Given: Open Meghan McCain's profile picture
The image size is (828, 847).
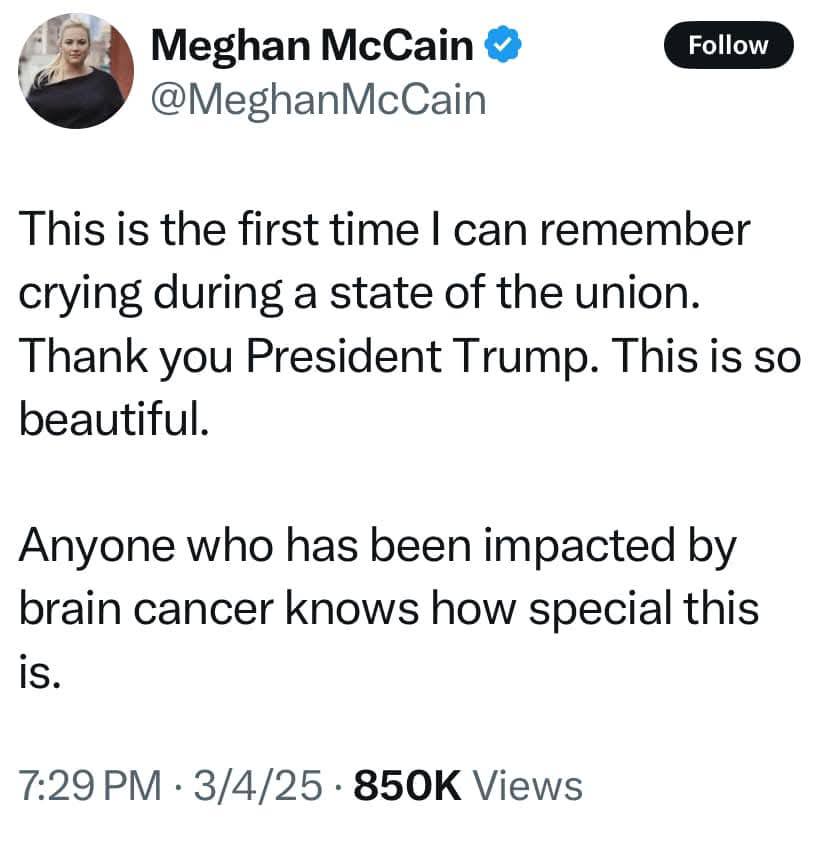Looking at the screenshot, I should click(x=76, y=72).
